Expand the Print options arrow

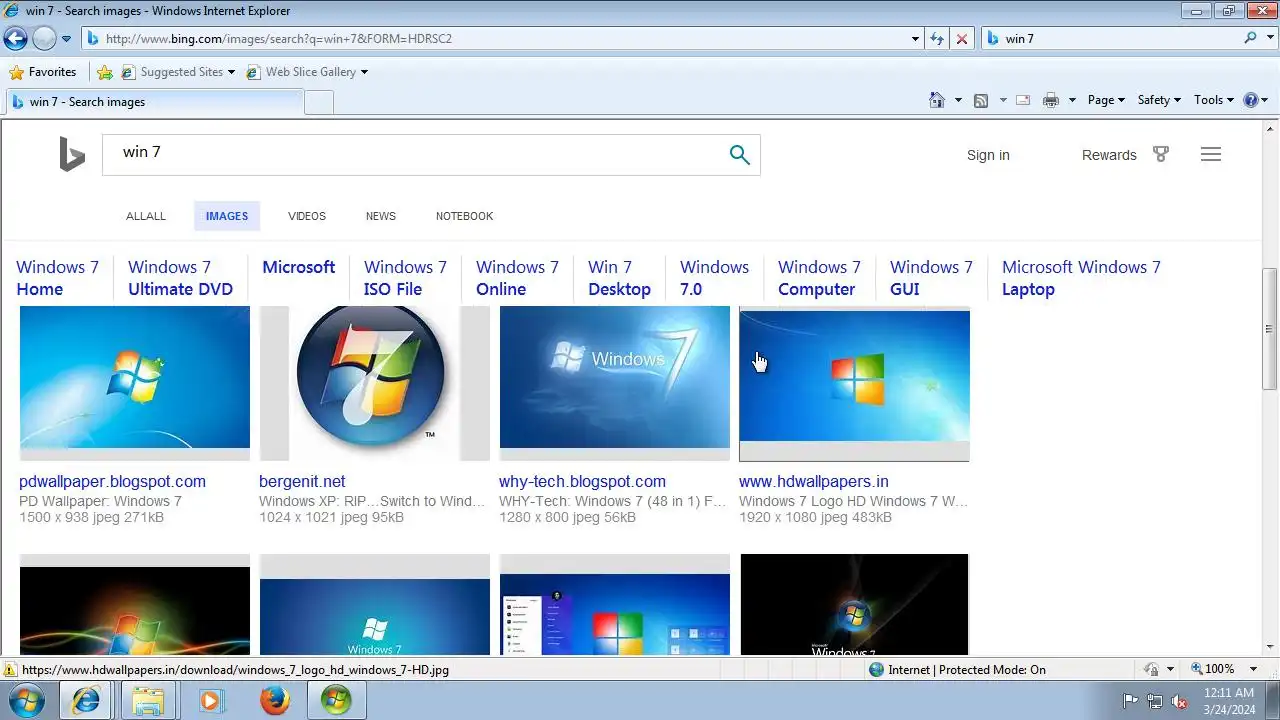[1072, 100]
